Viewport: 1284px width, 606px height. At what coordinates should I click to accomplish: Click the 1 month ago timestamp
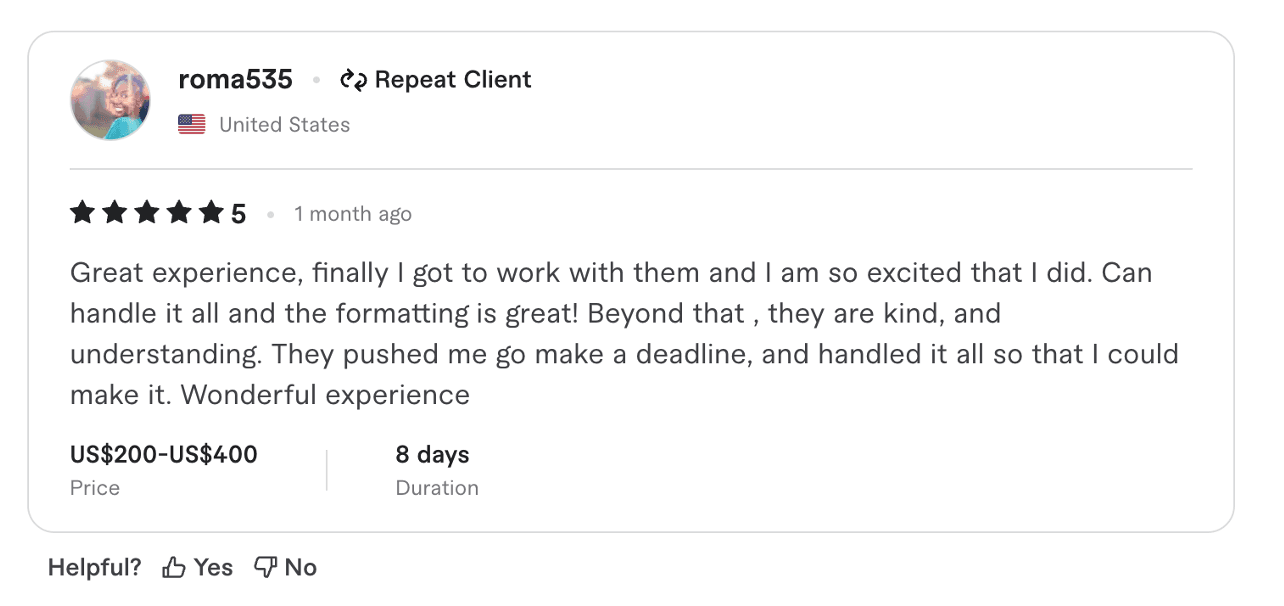(352, 213)
